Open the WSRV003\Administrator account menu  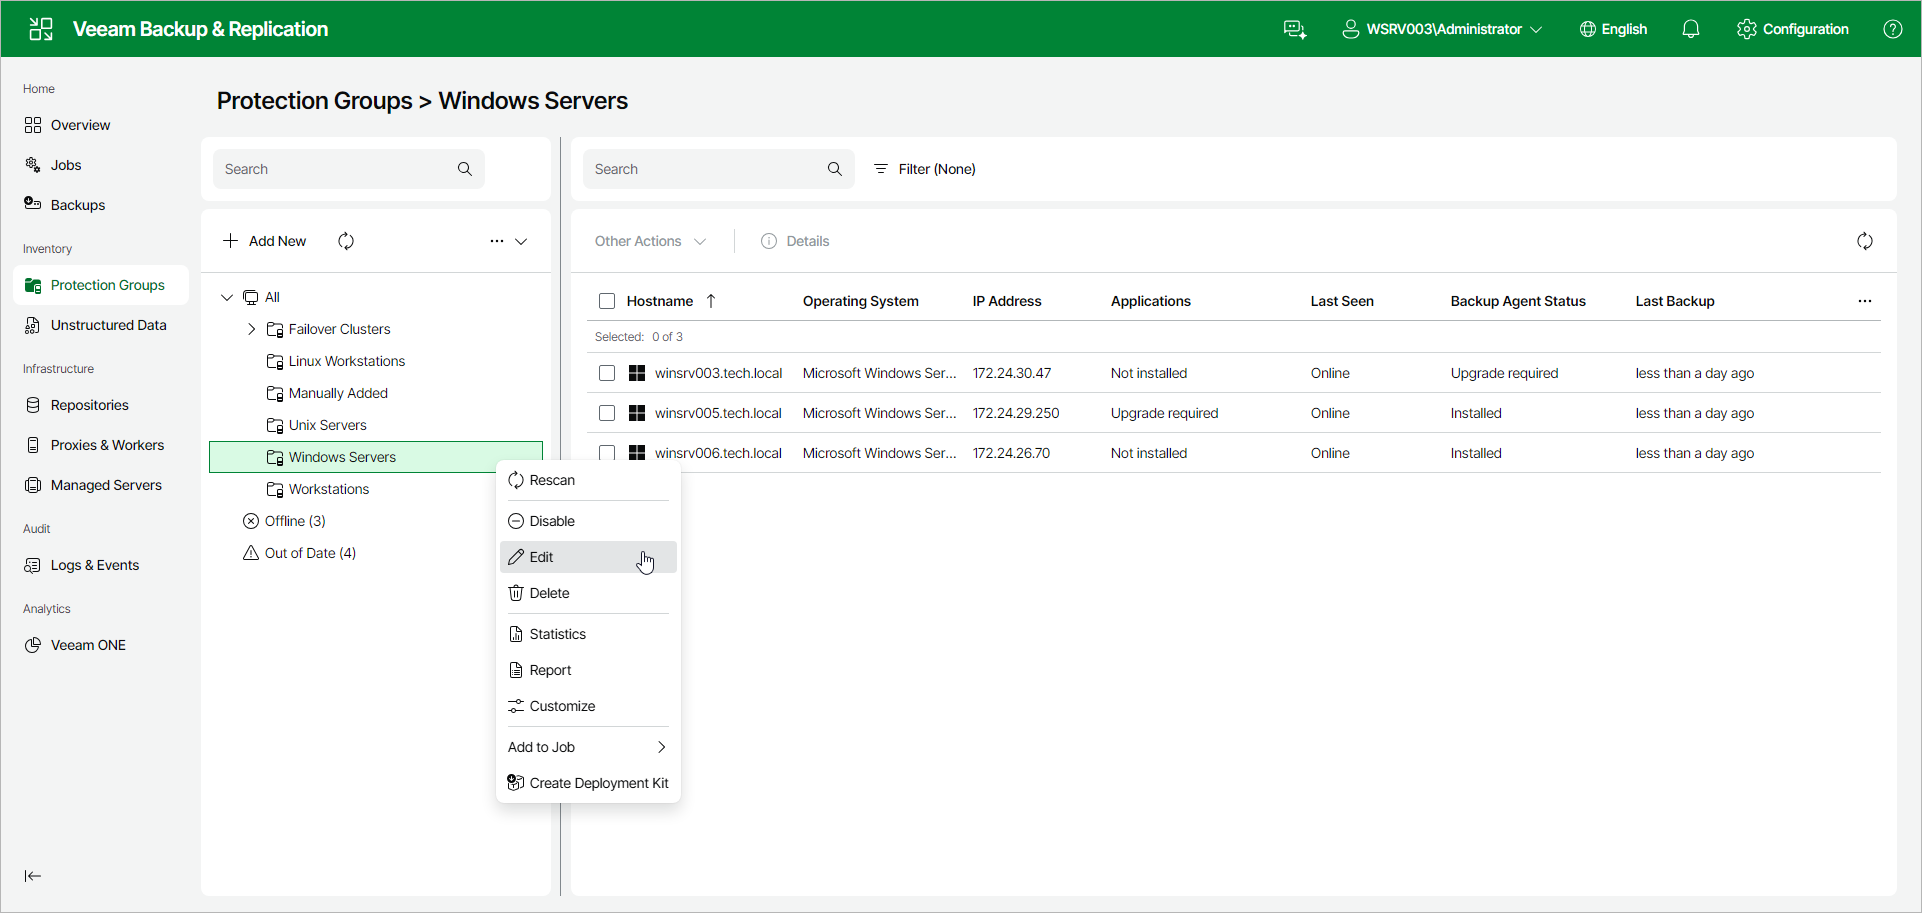click(1442, 29)
